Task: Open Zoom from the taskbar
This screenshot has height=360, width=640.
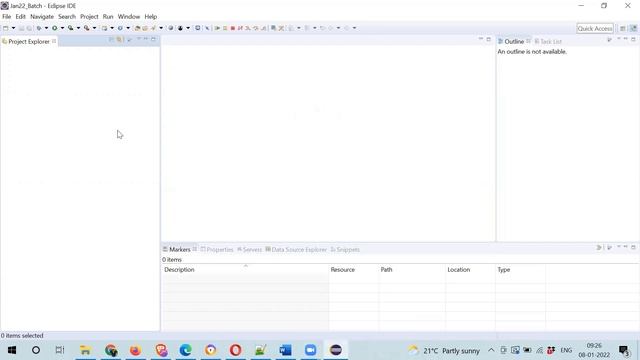Action: (311, 350)
